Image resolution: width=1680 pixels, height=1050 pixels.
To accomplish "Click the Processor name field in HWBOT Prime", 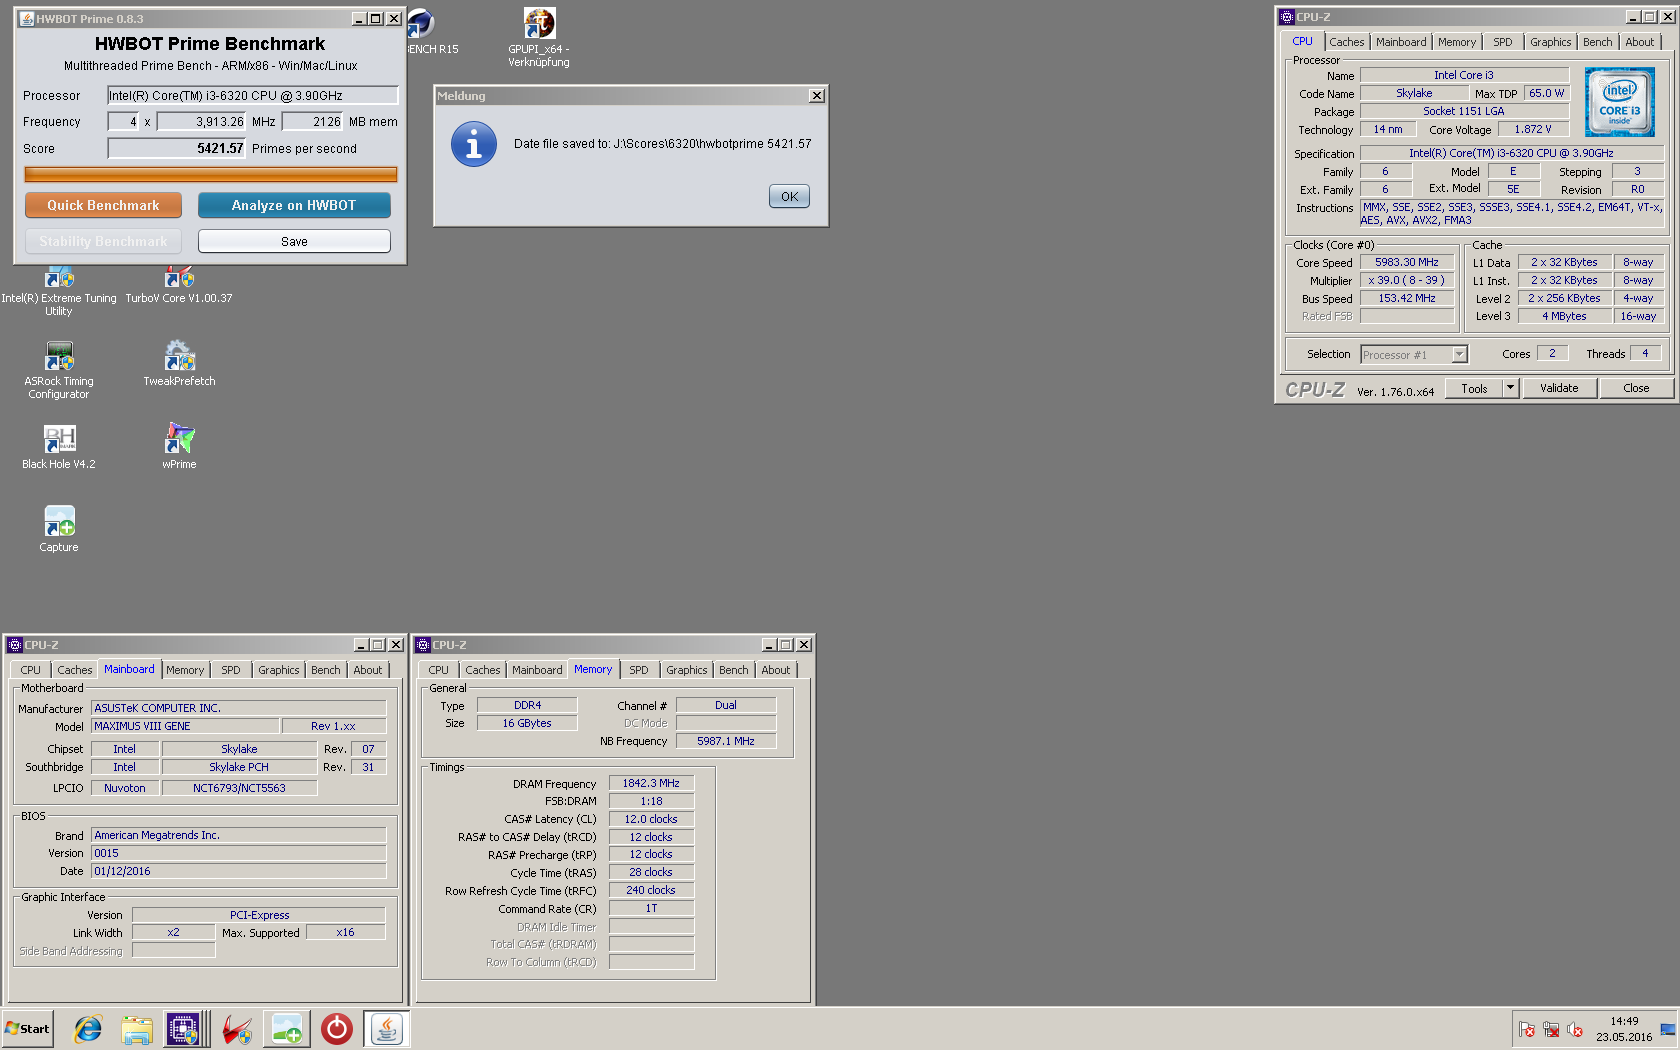I will click(x=253, y=95).
